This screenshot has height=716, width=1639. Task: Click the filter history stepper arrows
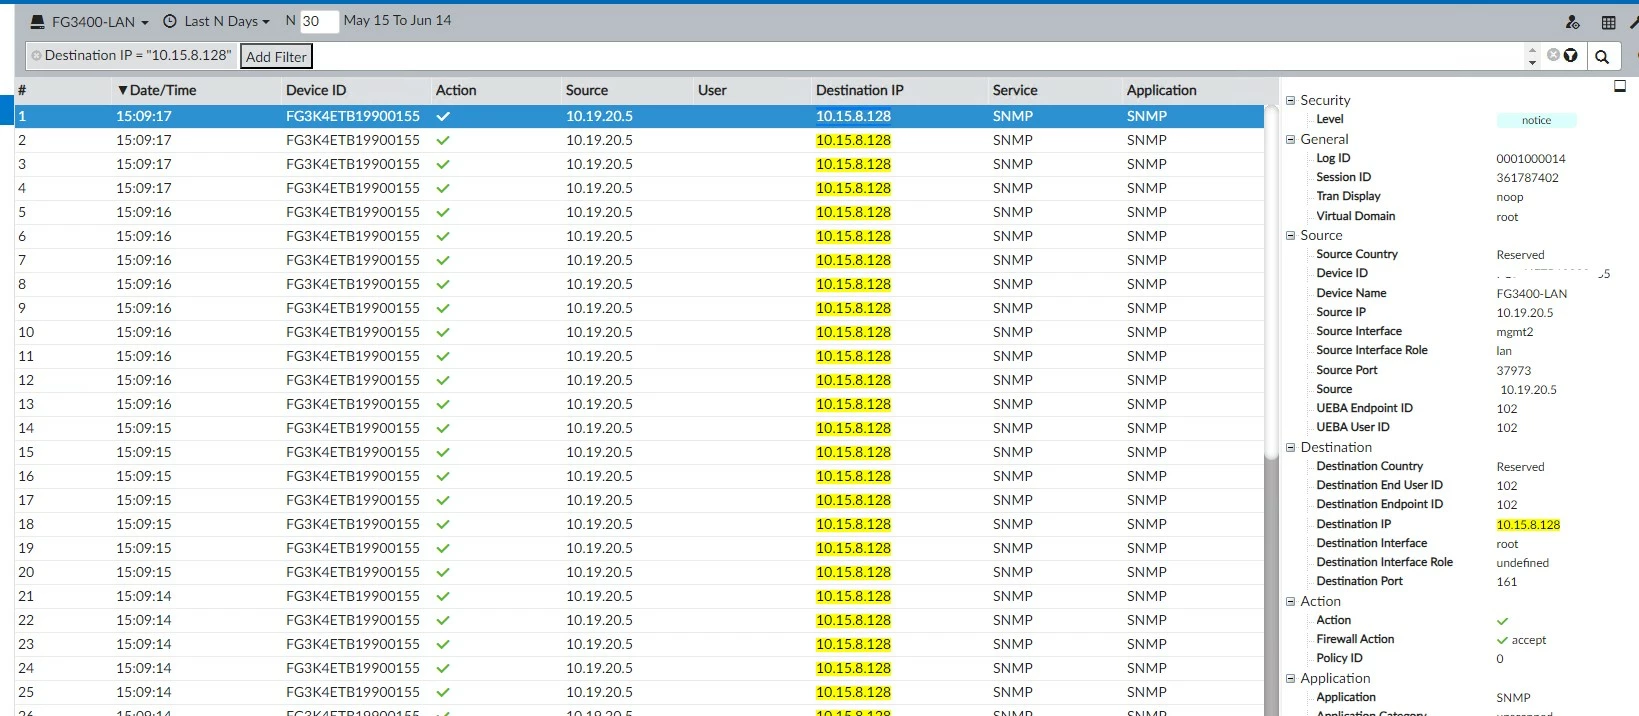(1532, 56)
